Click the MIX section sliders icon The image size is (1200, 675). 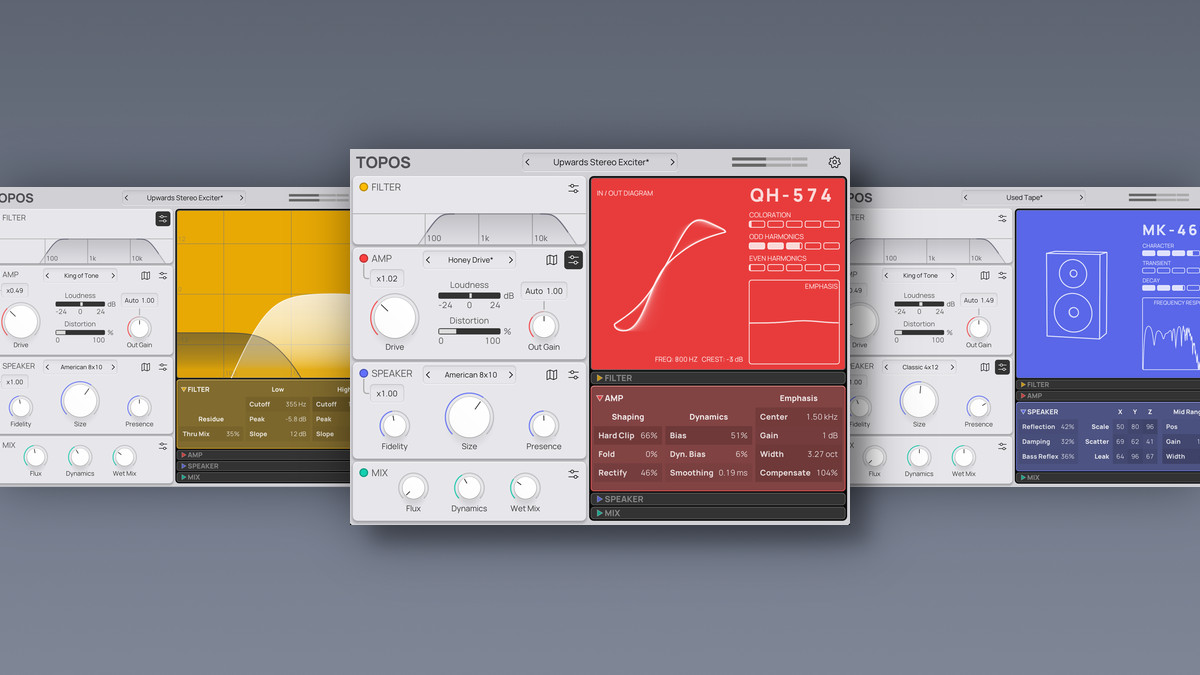(573, 471)
